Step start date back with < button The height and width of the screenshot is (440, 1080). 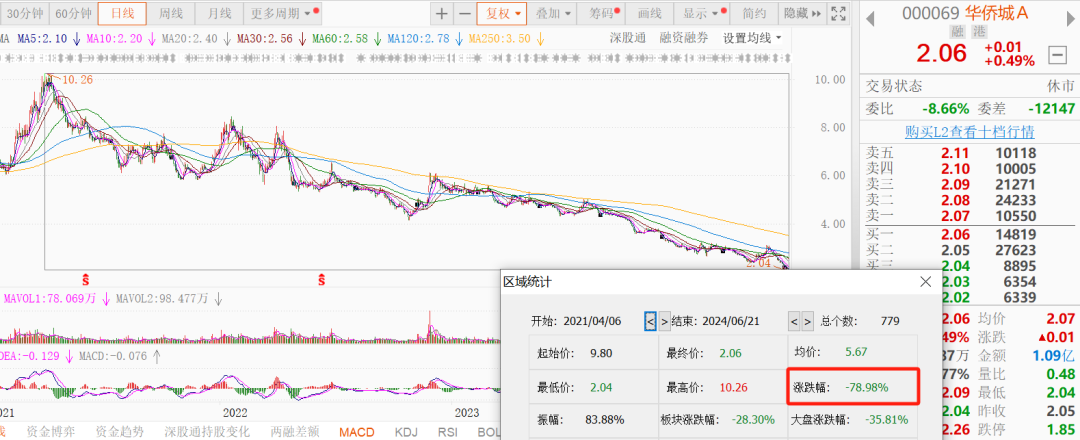click(650, 322)
